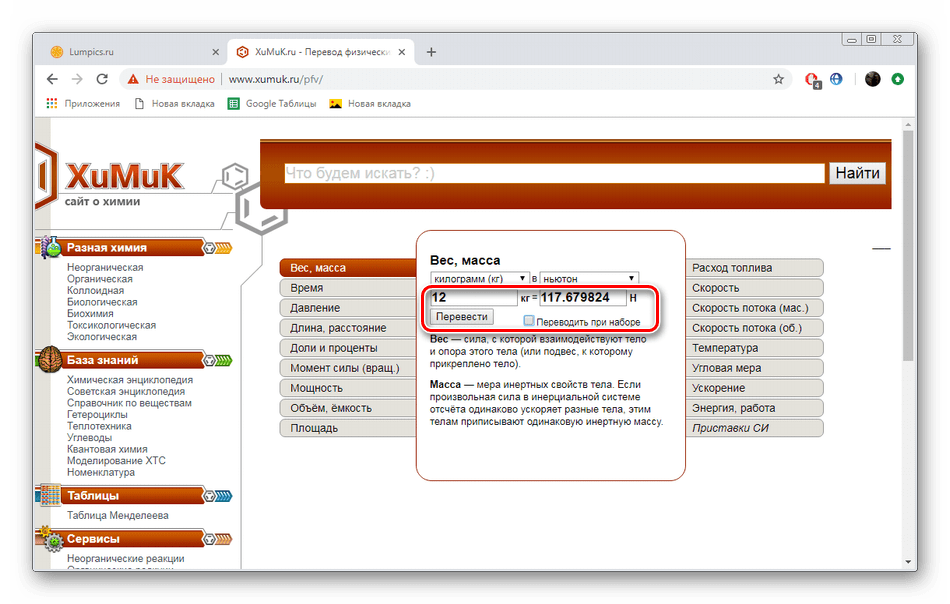Click the page vertical scrollbar thumb
The image size is (950, 604).
(x=907, y=245)
